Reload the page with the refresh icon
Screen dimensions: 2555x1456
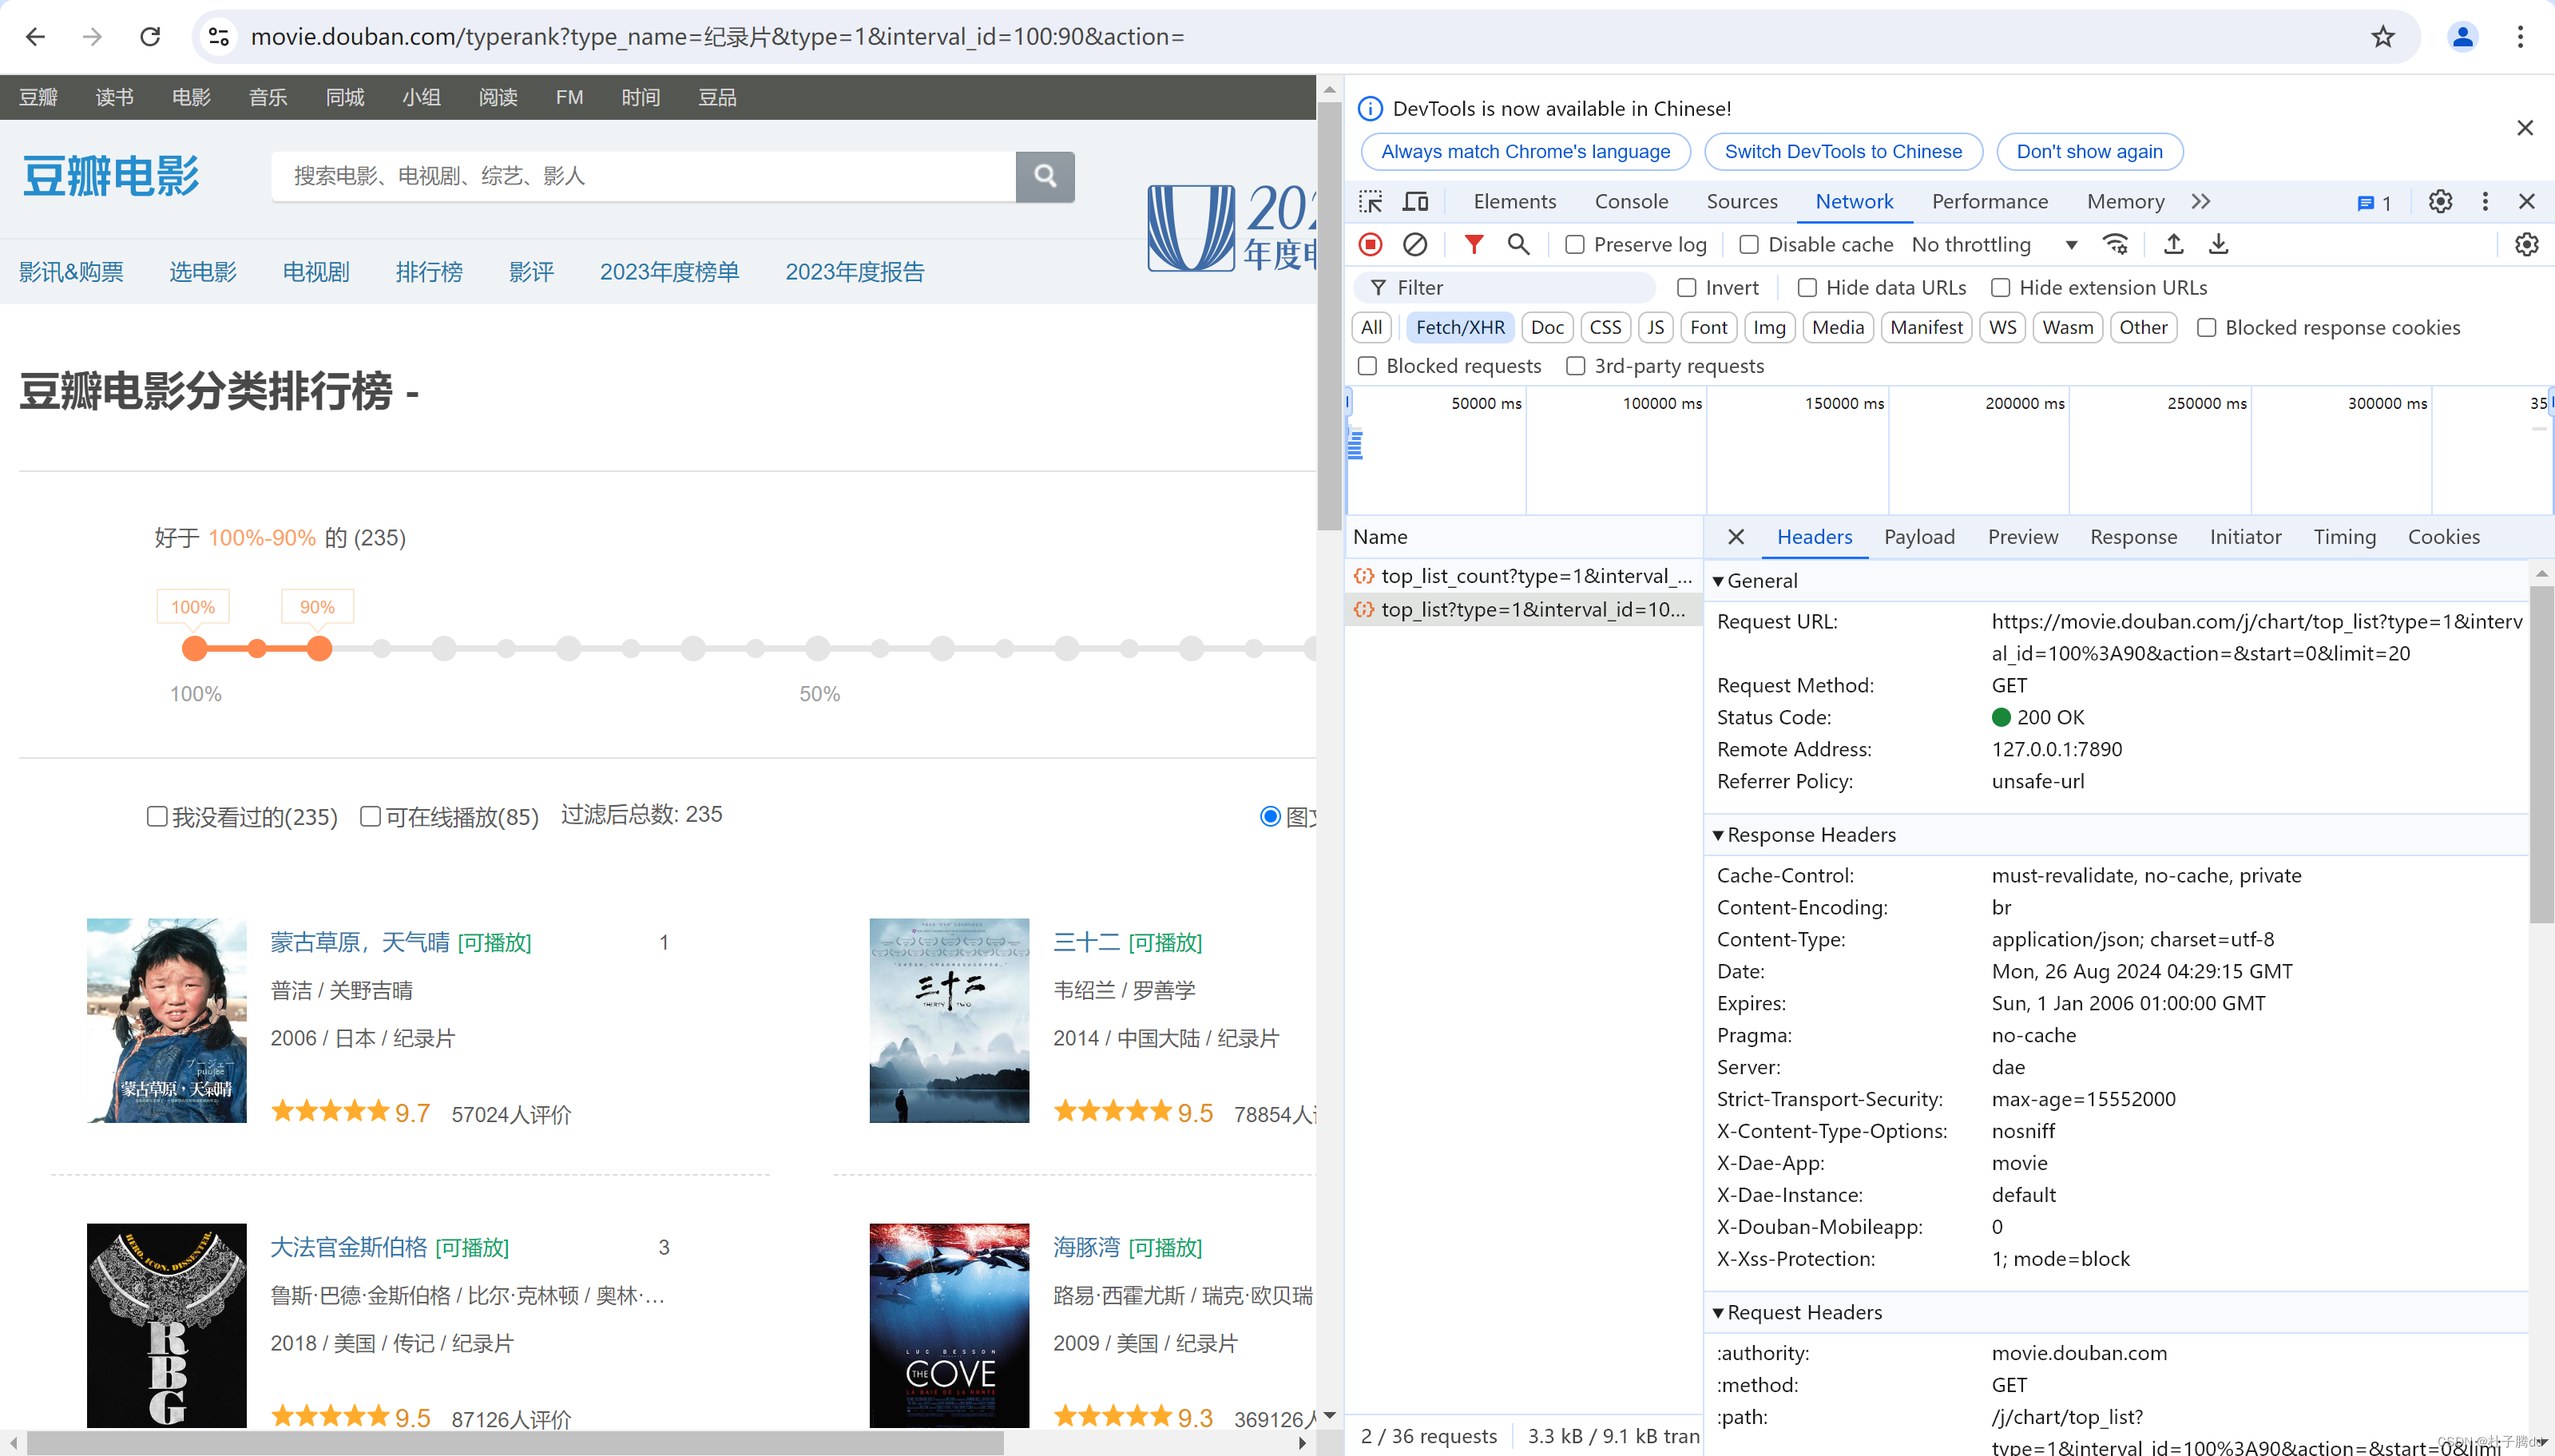pyautogui.click(x=151, y=37)
